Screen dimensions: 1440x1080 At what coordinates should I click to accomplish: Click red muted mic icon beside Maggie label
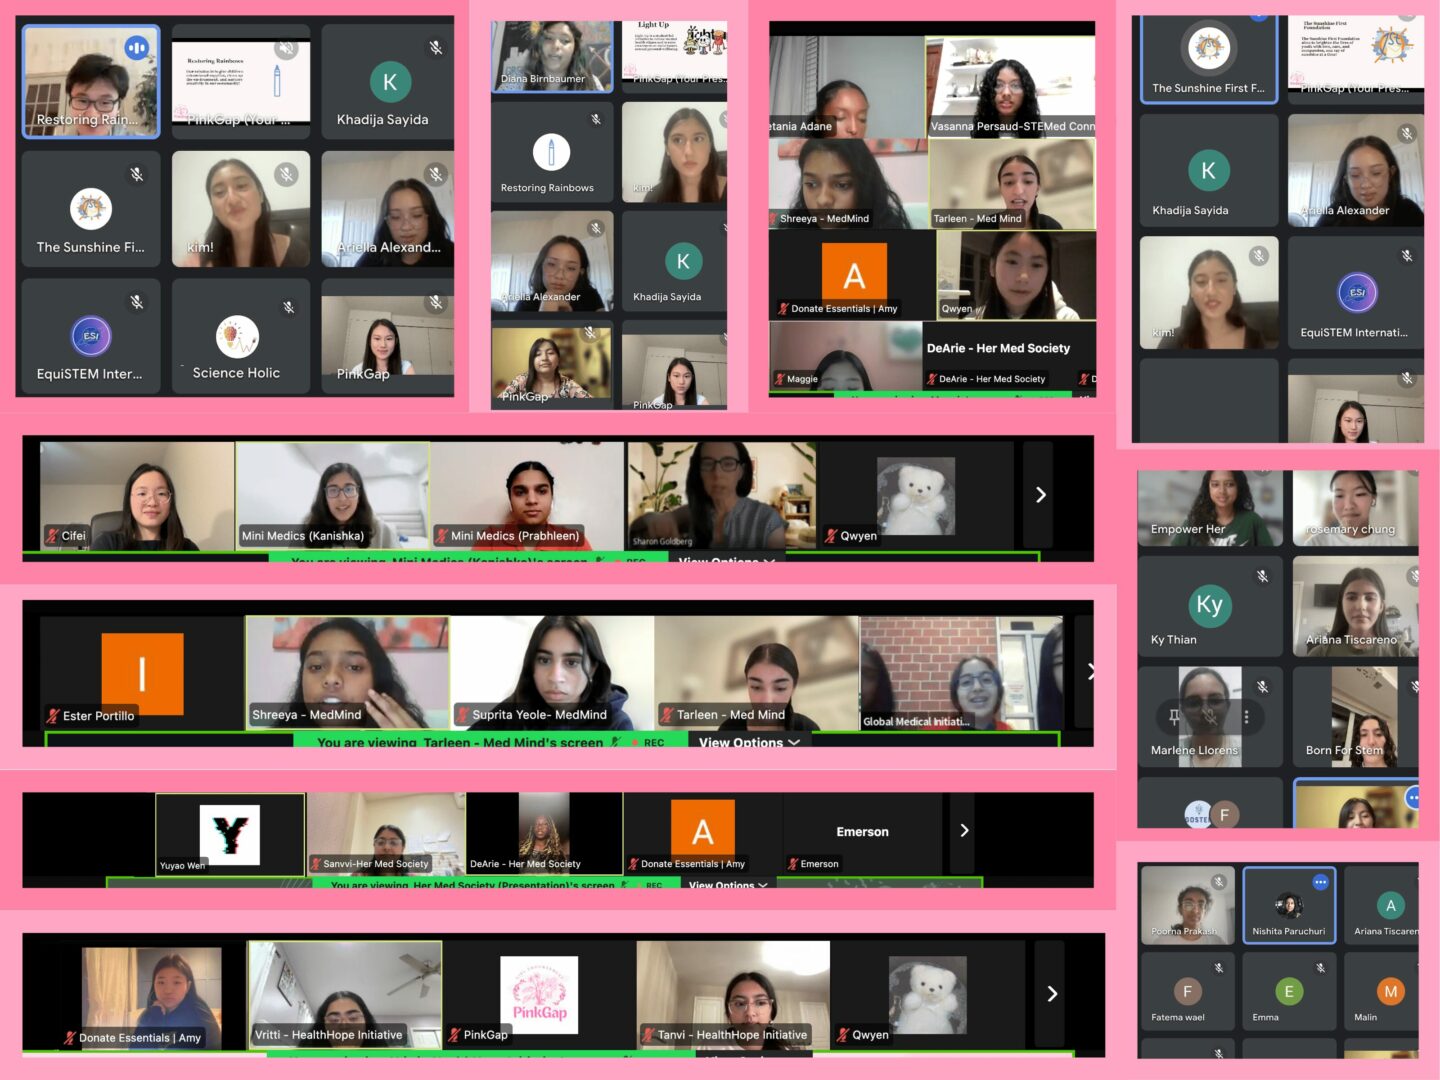click(780, 379)
